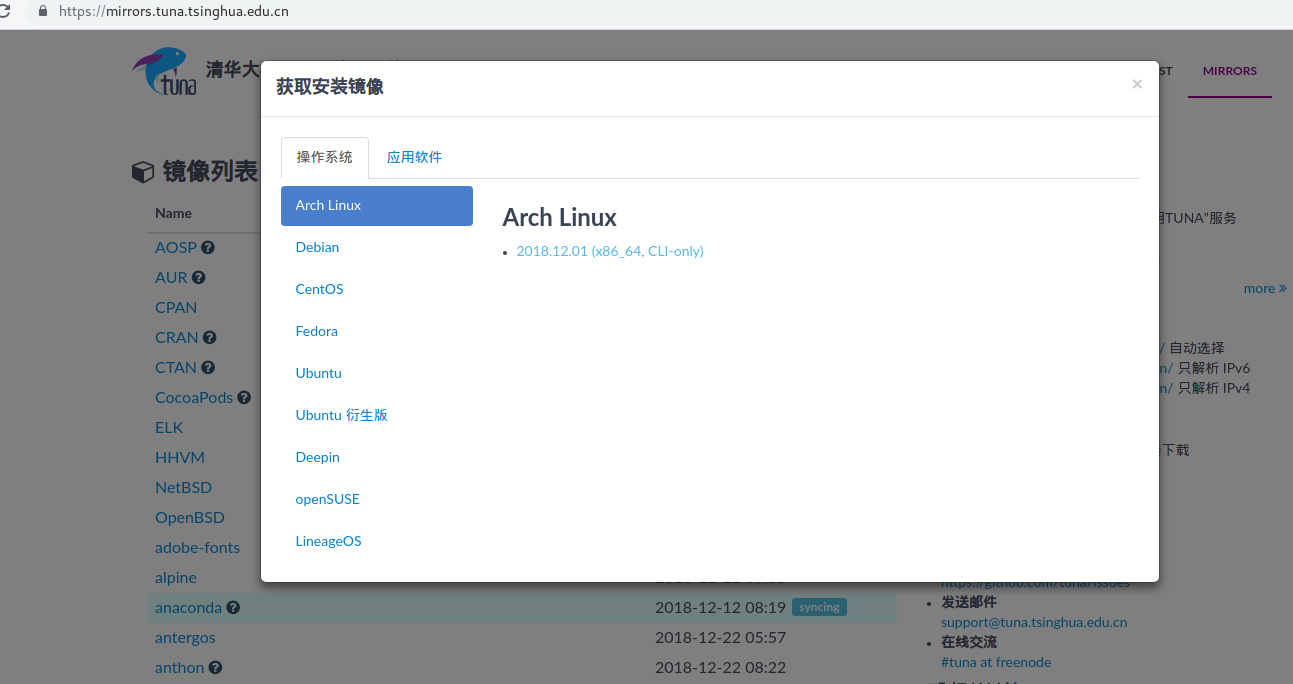Click the help icon next to anaconda

click(233, 607)
